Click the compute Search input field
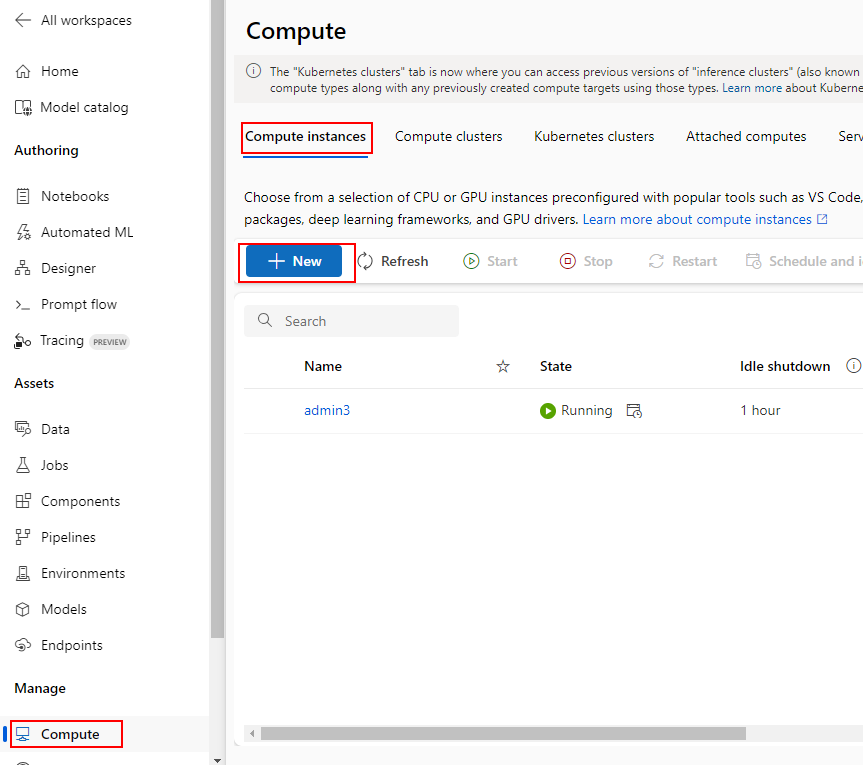The height and width of the screenshot is (765, 863). coord(362,321)
